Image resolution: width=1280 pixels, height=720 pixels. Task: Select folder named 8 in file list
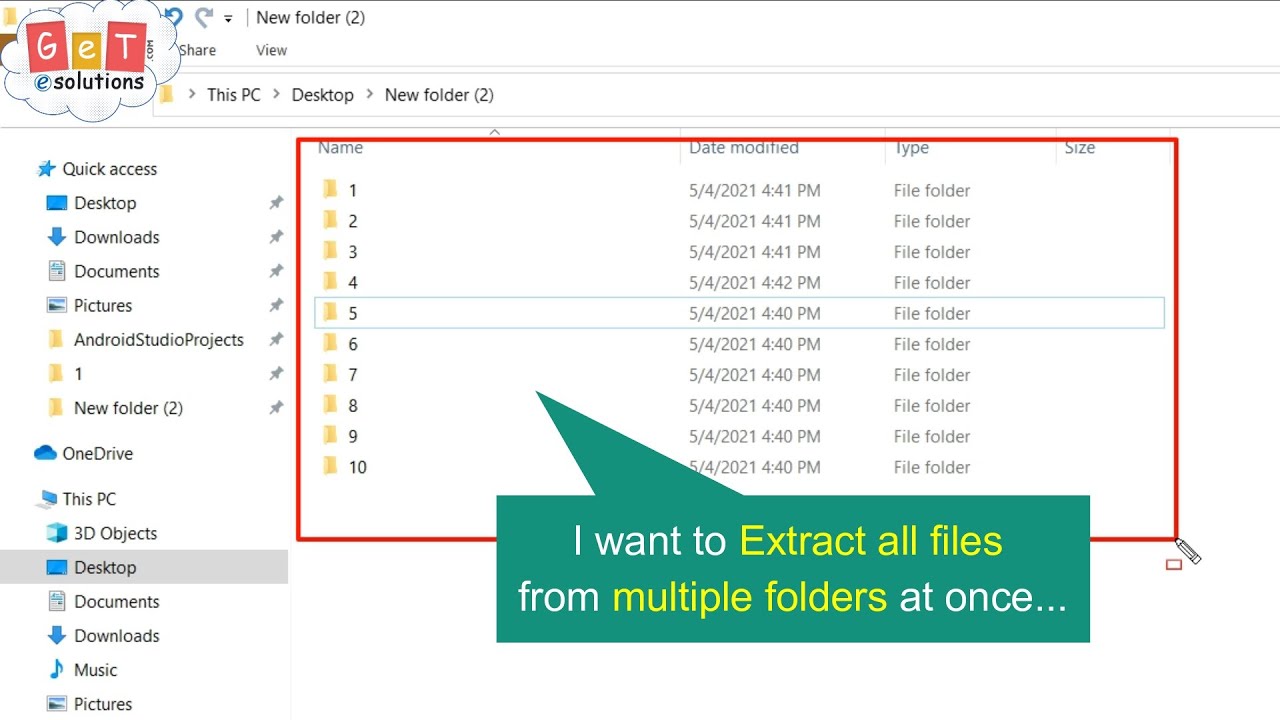tap(352, 406)
